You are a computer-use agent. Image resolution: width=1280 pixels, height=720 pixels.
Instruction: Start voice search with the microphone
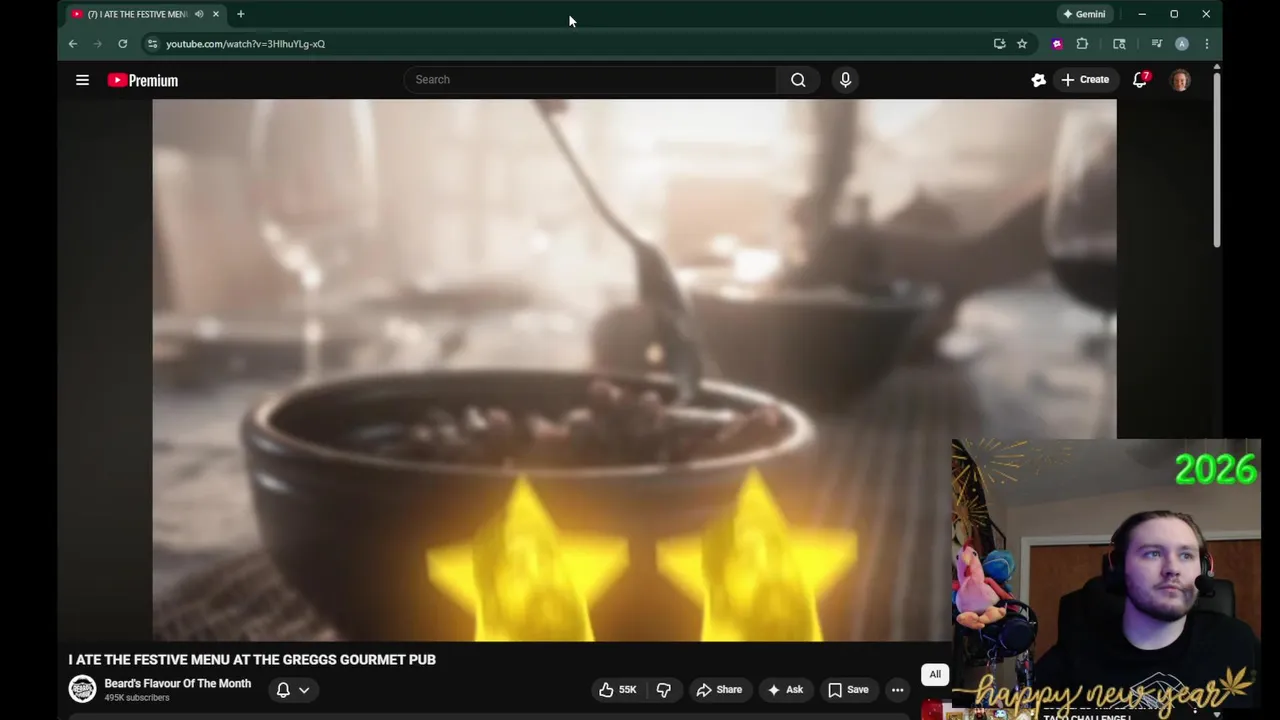(845, 80)
